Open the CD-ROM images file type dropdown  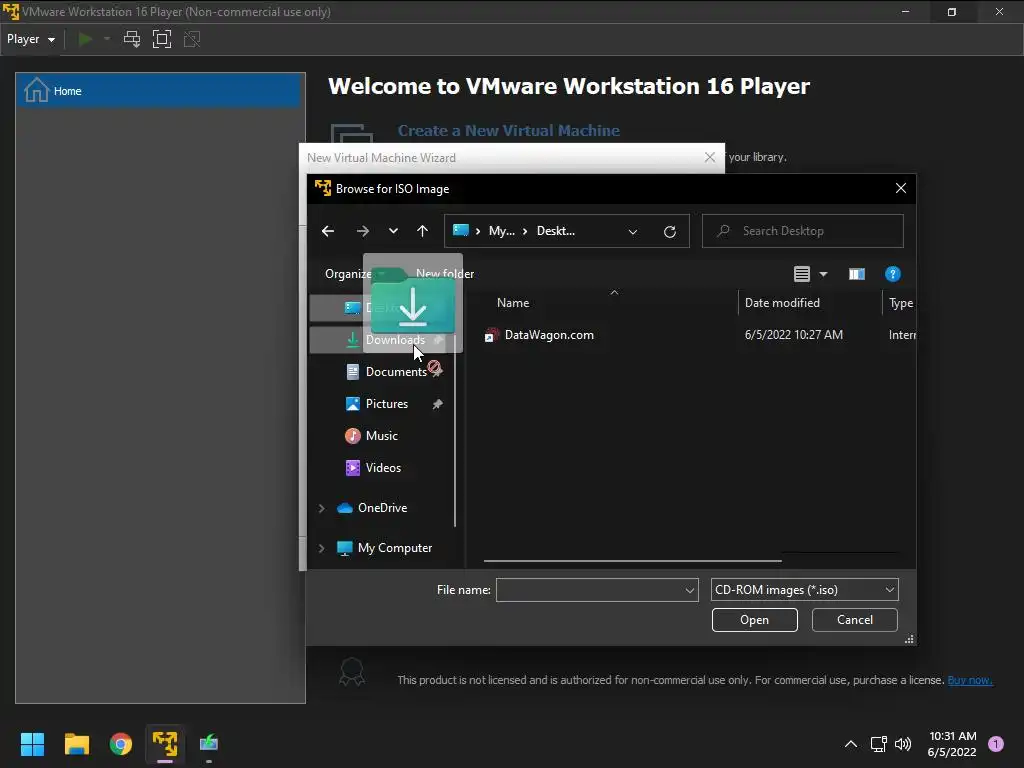pyautogui.click(x=805, y=590)
